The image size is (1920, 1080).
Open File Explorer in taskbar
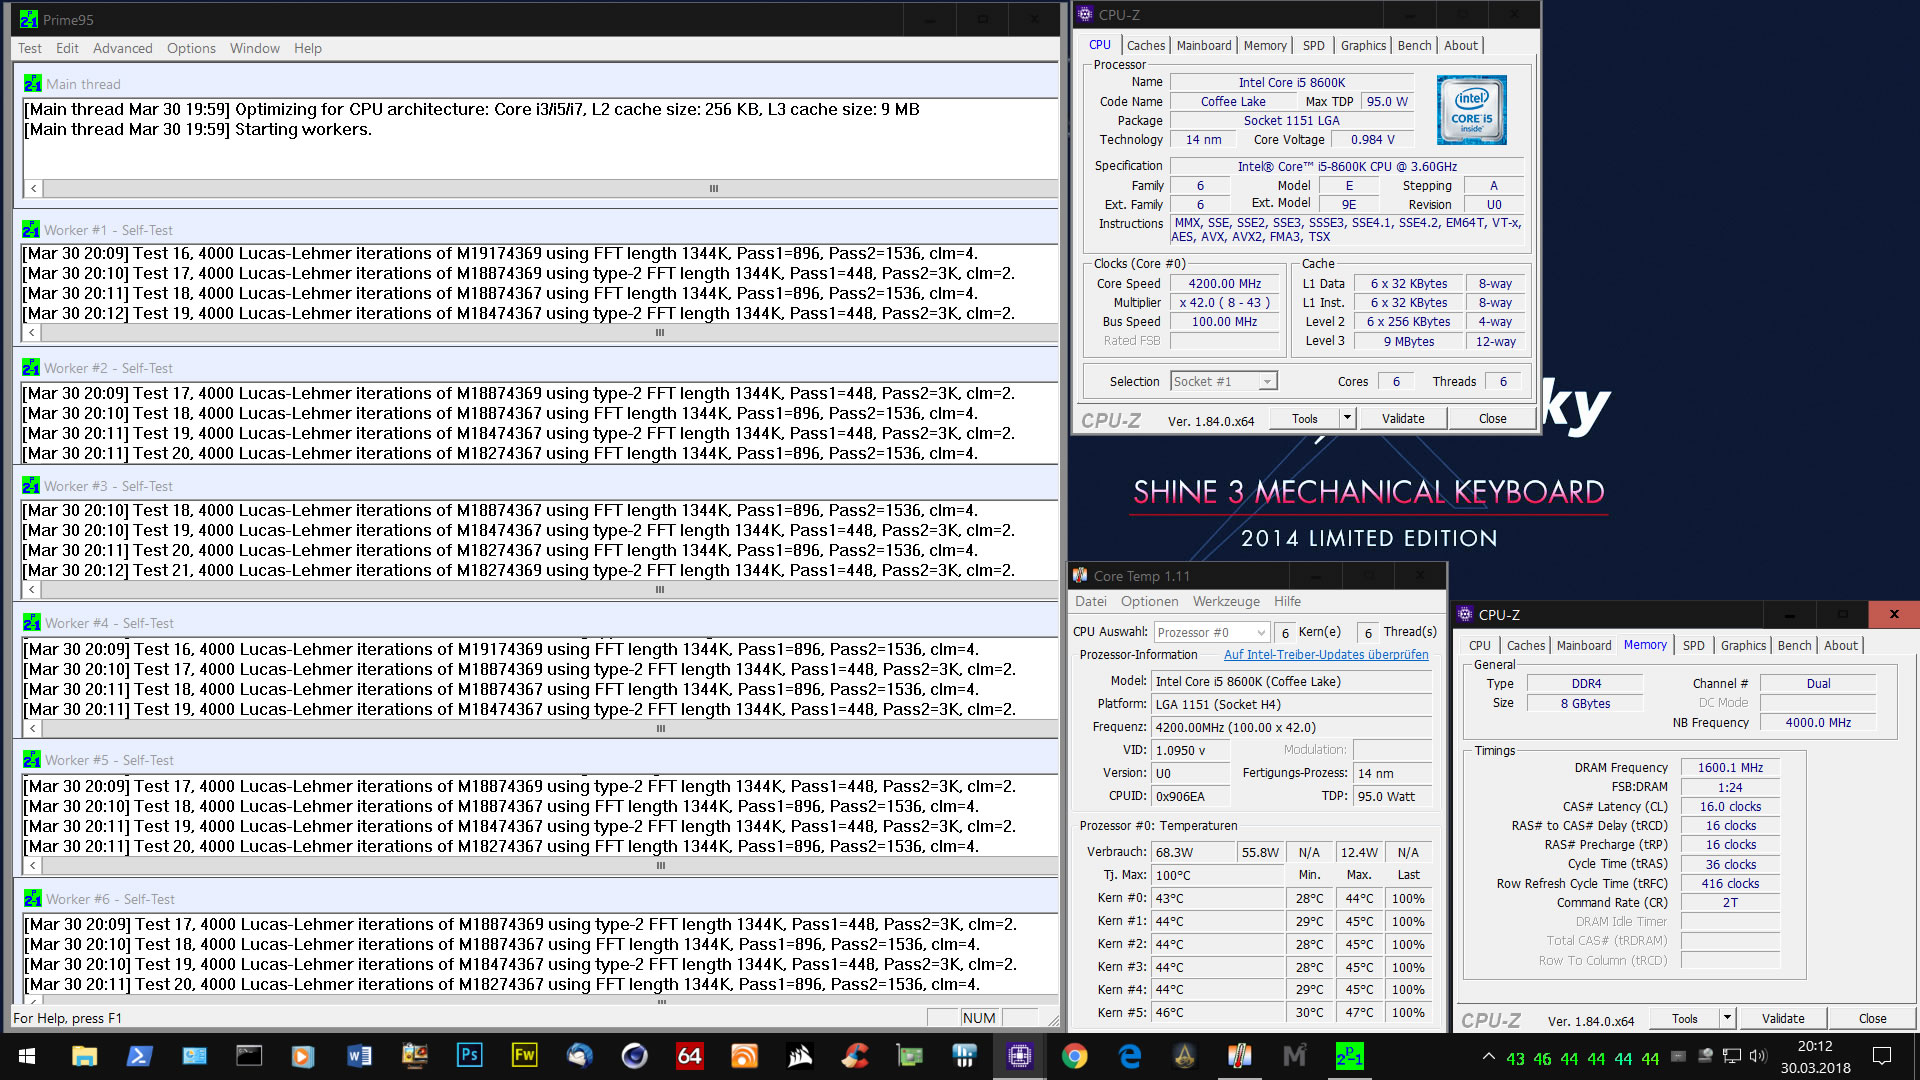tap(84, 1056)
